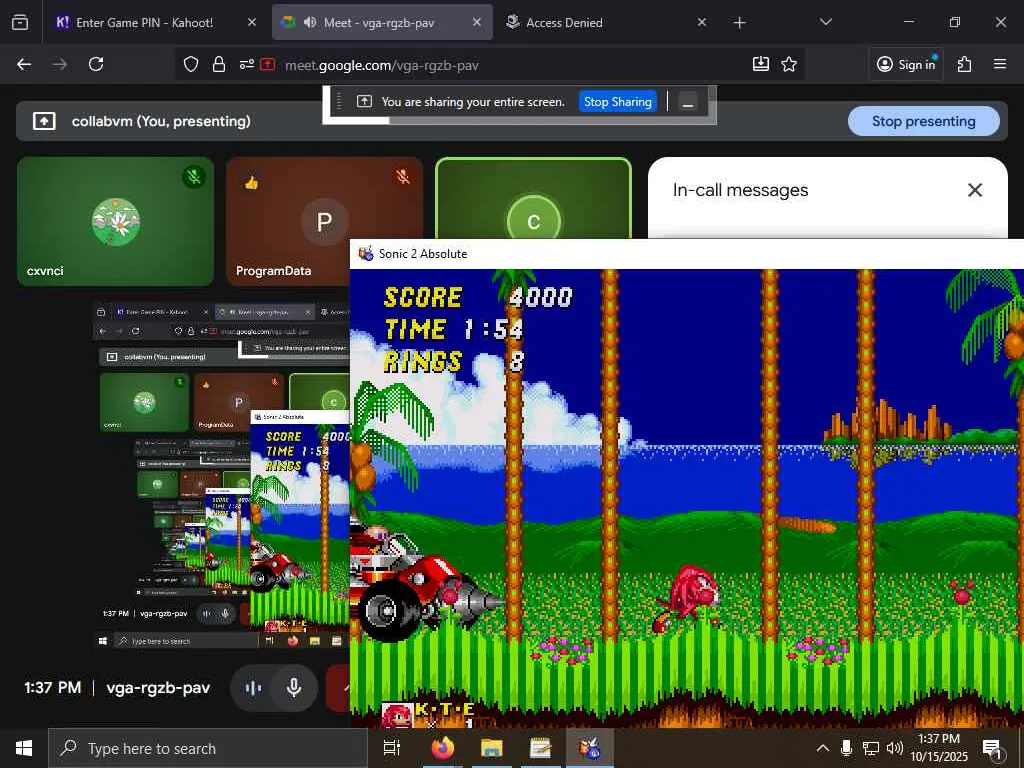Close the In-call messages panel
Screen dimensions: 1024x768
(974, 190)
